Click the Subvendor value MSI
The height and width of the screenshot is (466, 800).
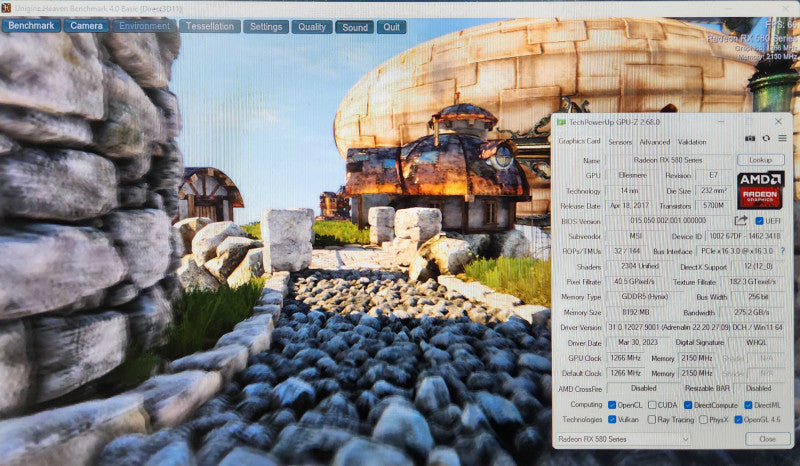point(635,236)
